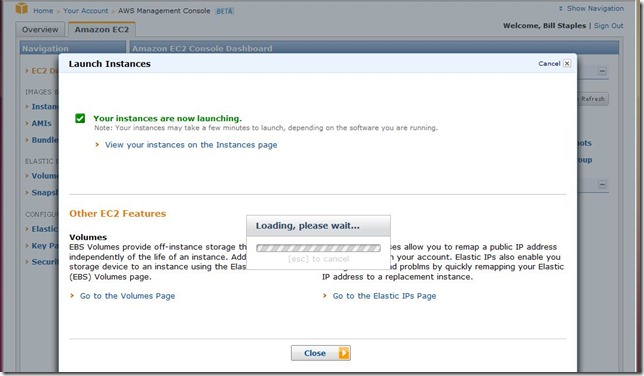Go to the Elastic IPs Page
This screenshot has width=644, height=376.
[384, 296]
